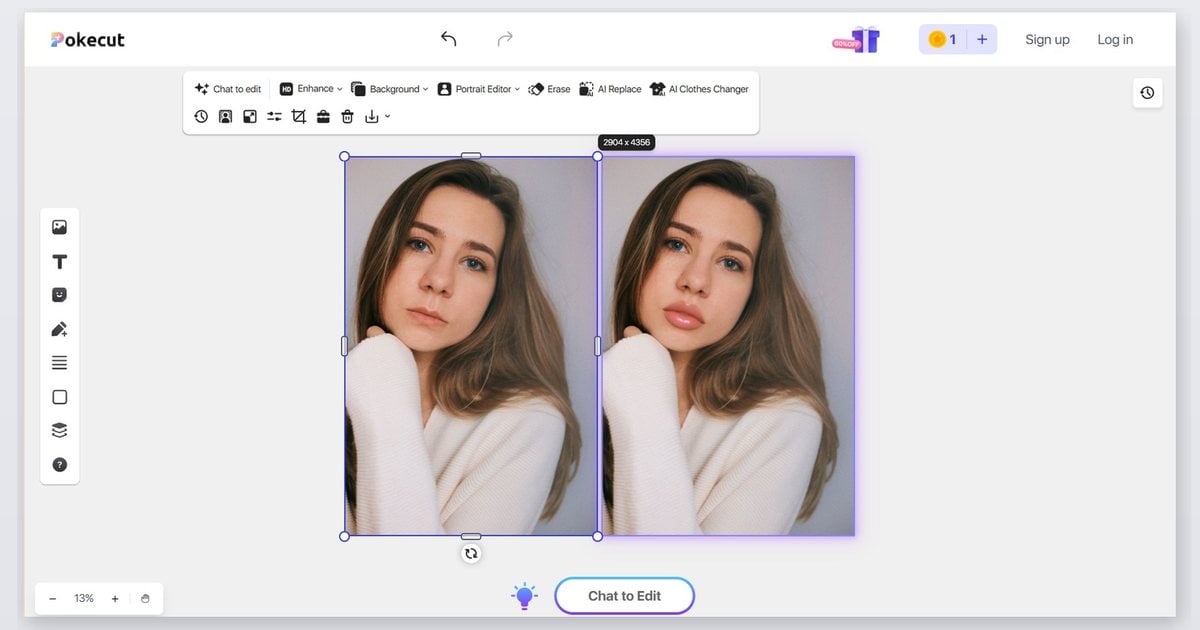This screenshot has height=630, width=1200.
Task: Click the top edge midpoint handle
Action: tap(471, 156)
